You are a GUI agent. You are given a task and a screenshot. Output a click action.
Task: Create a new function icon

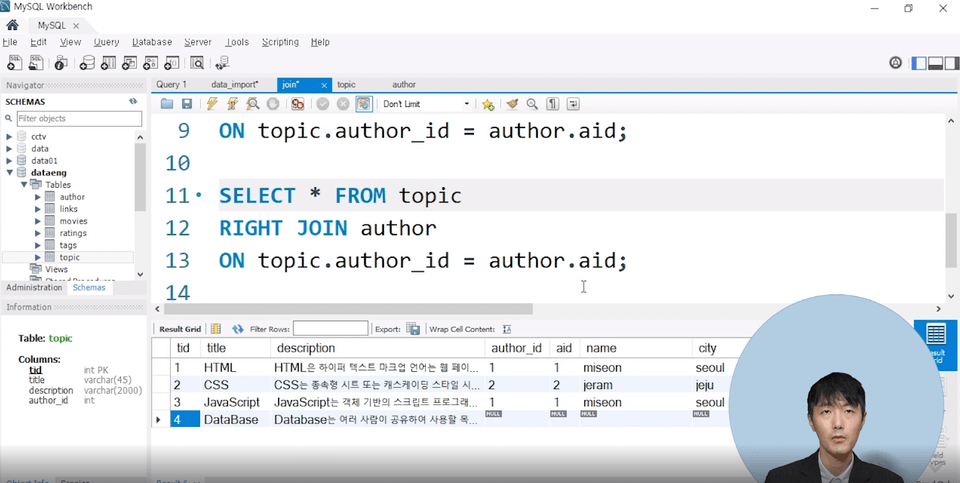point(172,62)
